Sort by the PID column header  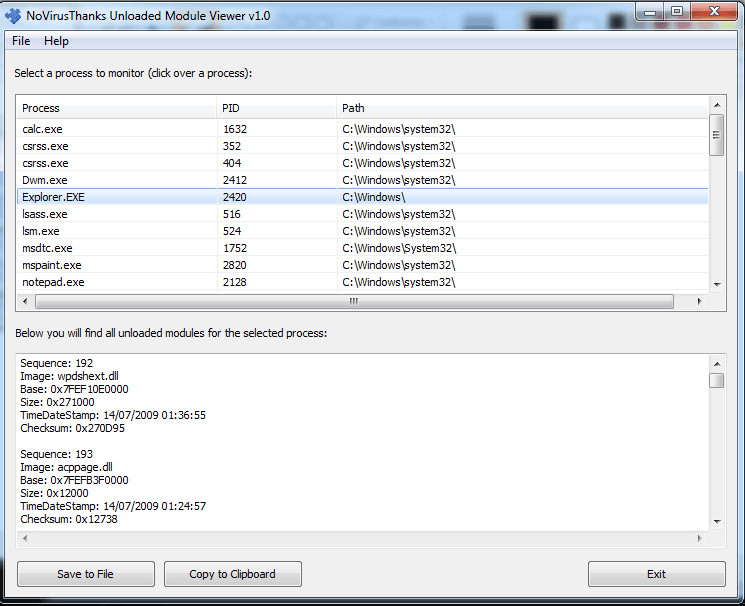[277, 108]
